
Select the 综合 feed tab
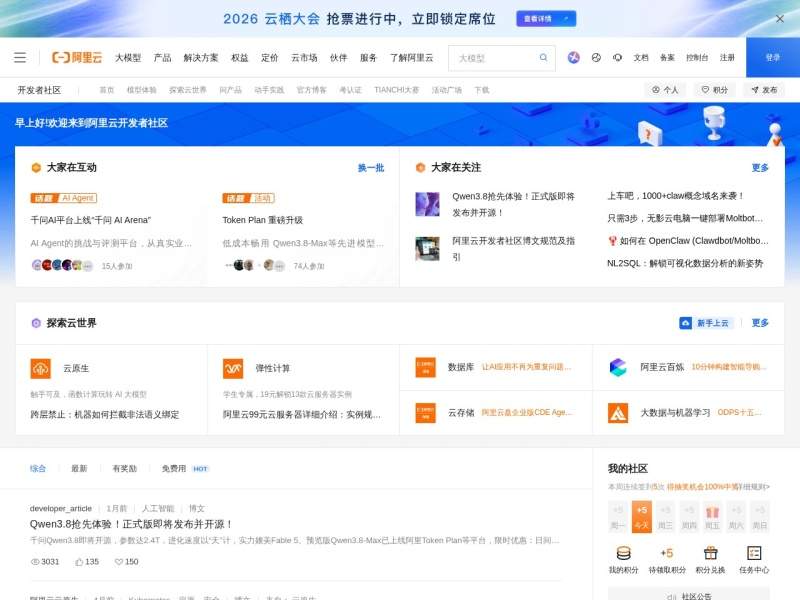coord(38,468)
